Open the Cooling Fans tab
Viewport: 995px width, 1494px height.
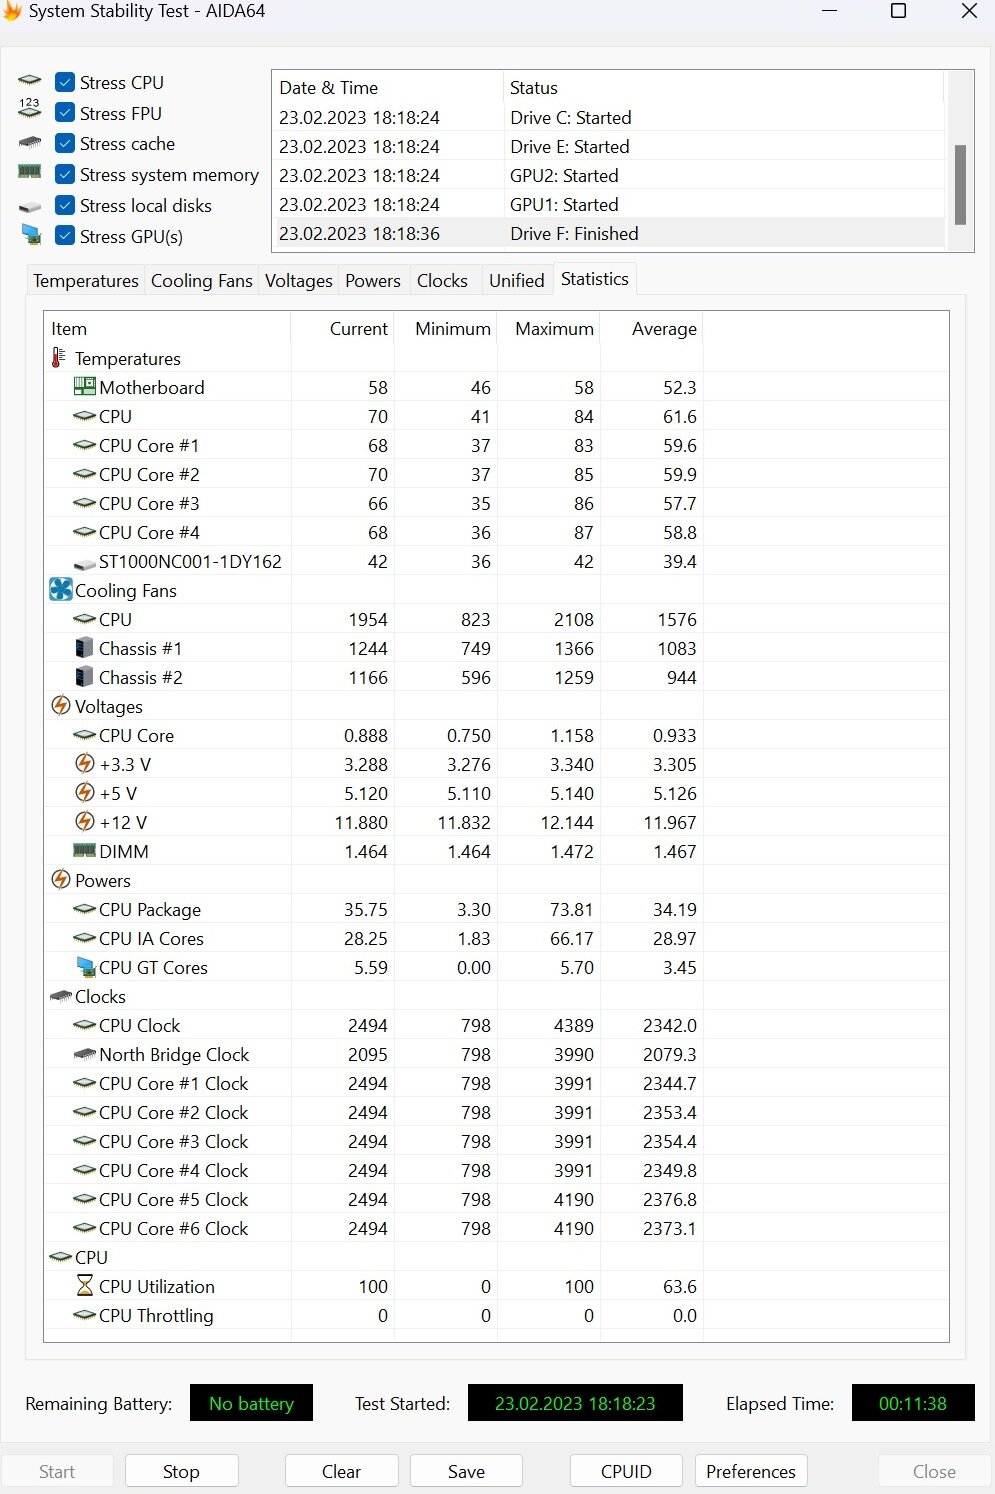(x=202, y=280)
